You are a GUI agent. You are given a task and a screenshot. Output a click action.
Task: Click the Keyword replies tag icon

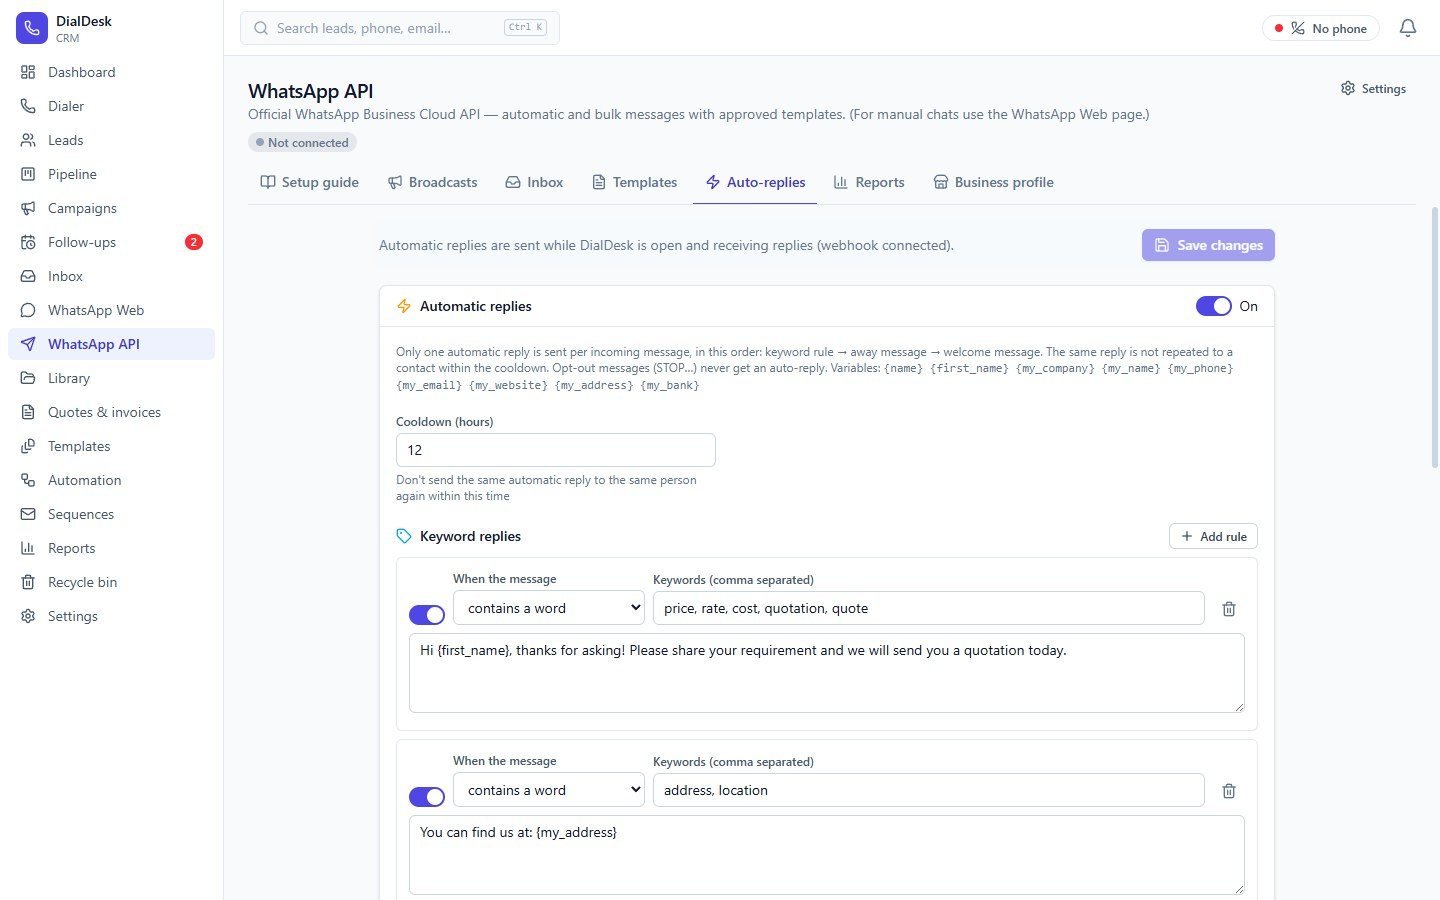tap(404, 536)
